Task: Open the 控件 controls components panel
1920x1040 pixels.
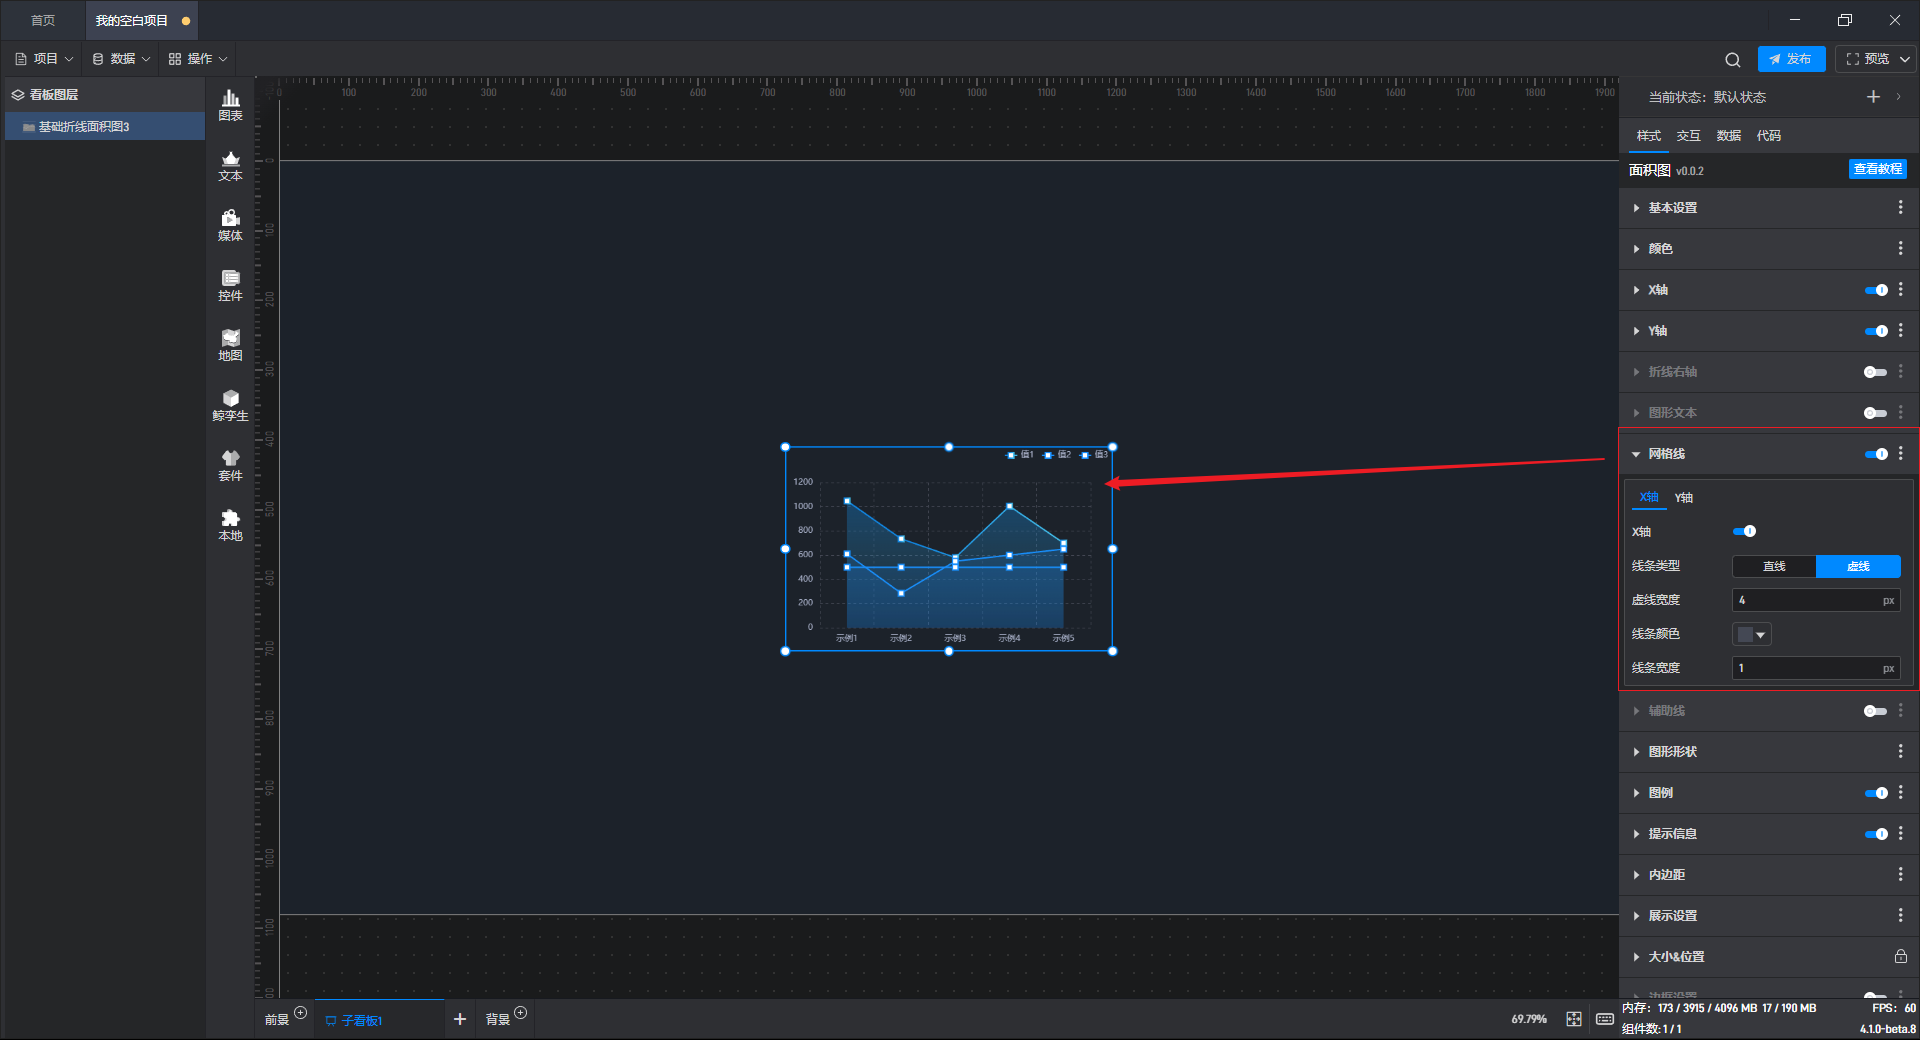Action: [230, 285]
